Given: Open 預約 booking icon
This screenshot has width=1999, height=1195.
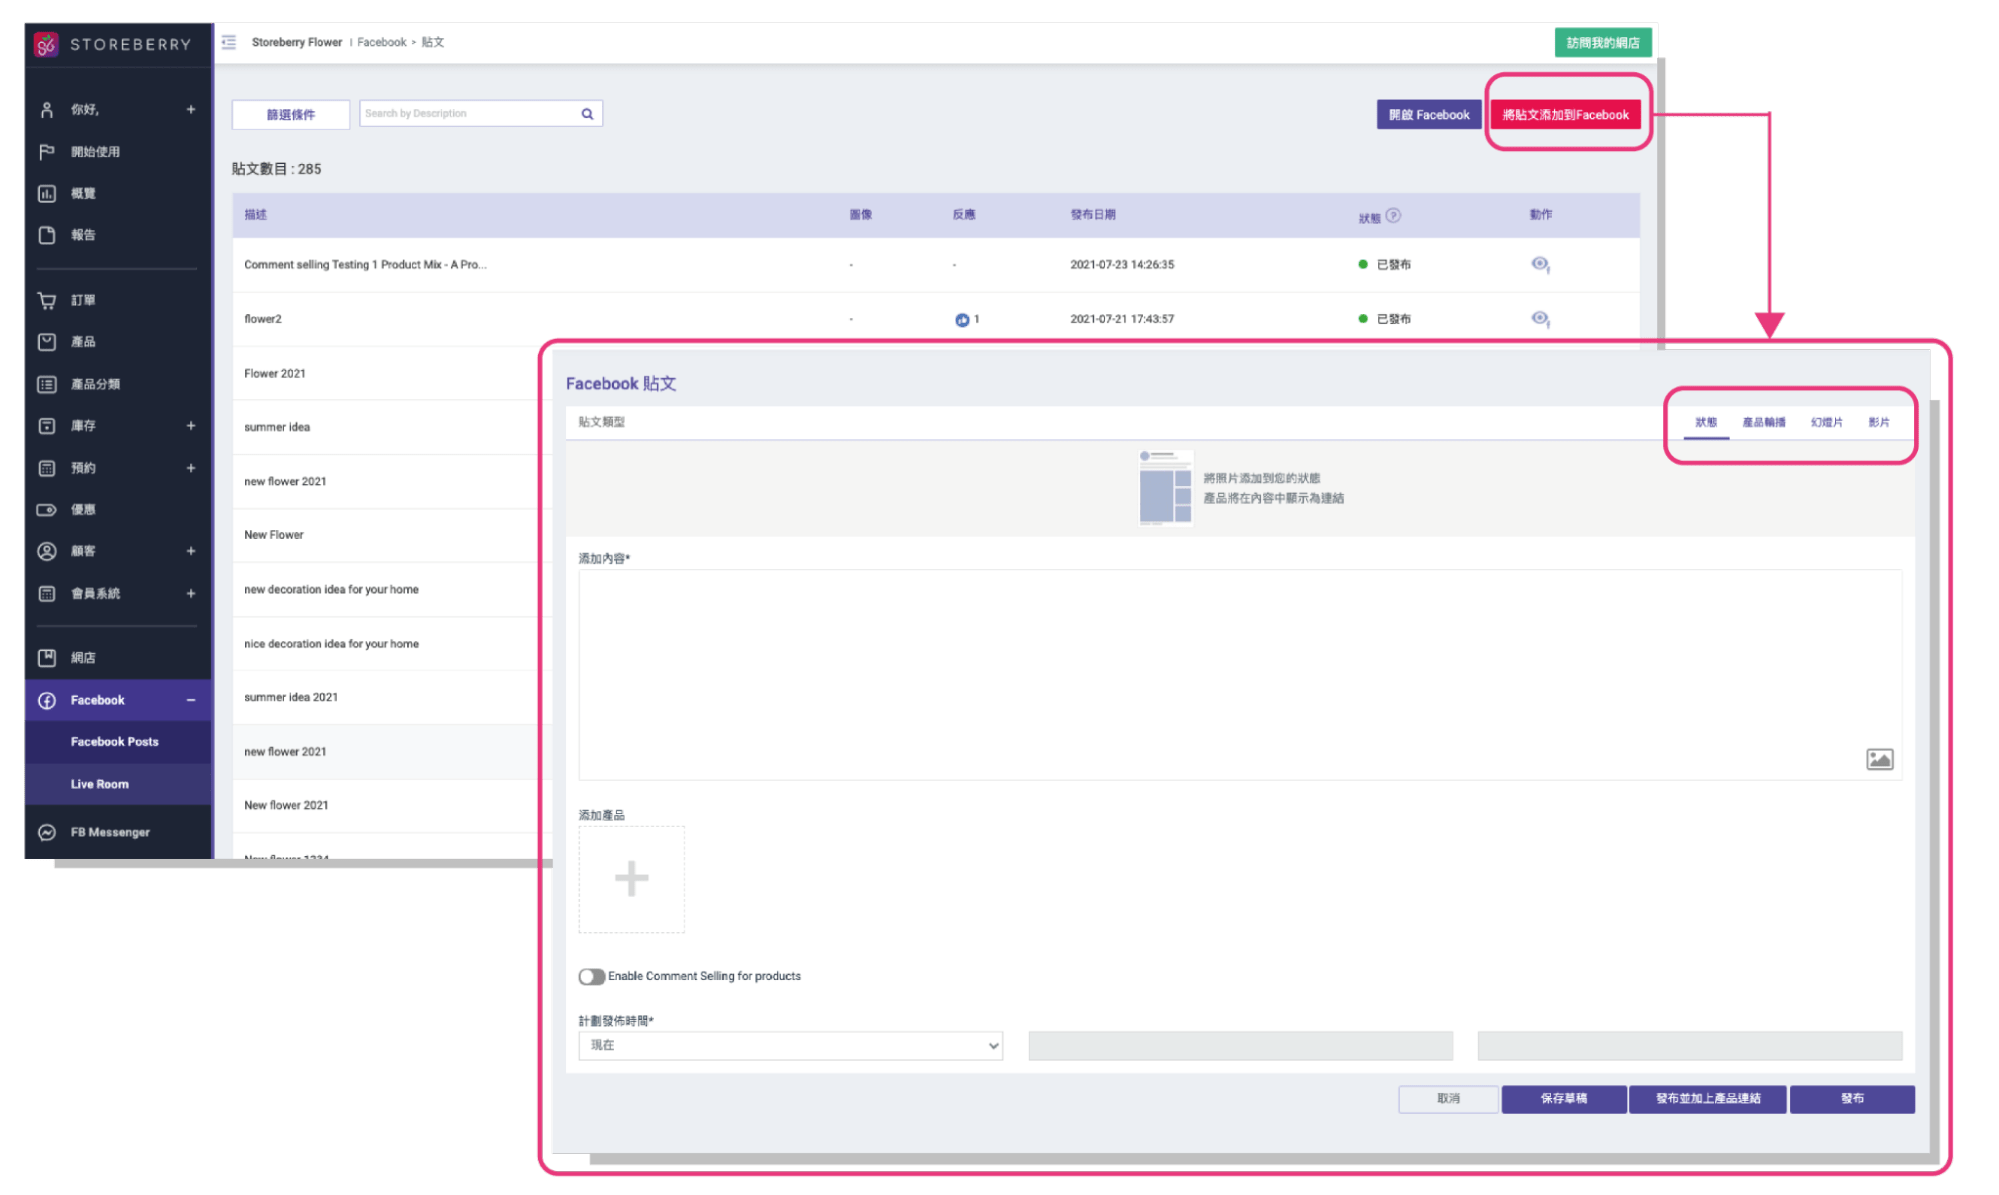Looking at the screenshot, I should tap(46, 468).
